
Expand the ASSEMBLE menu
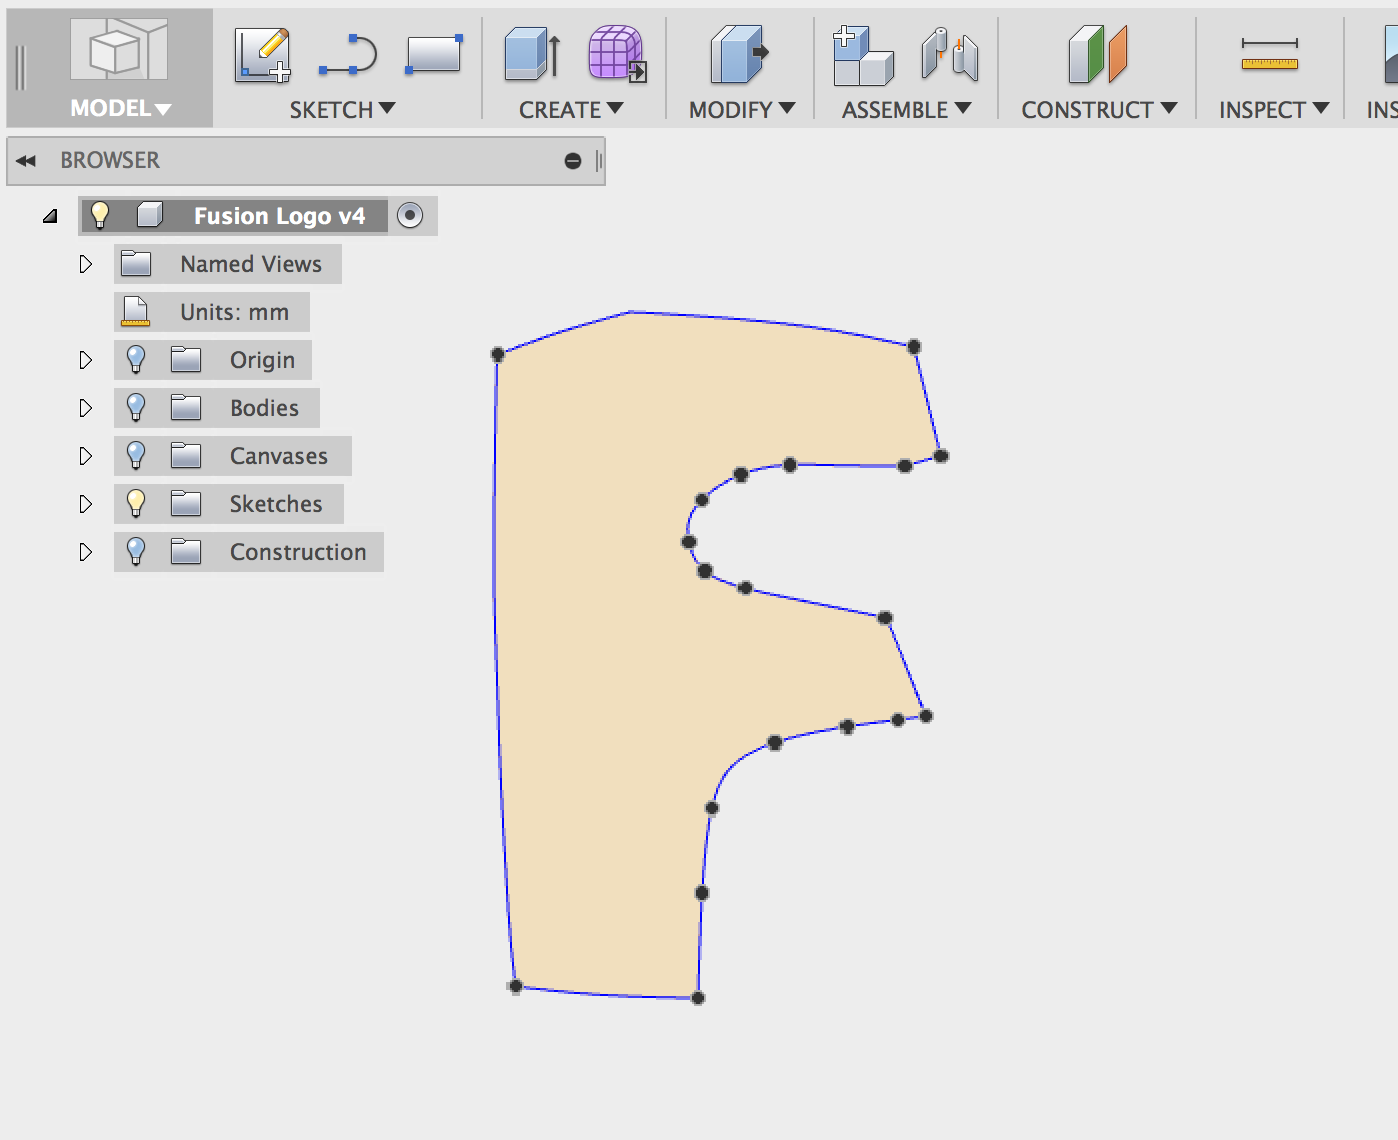point(907,110)
